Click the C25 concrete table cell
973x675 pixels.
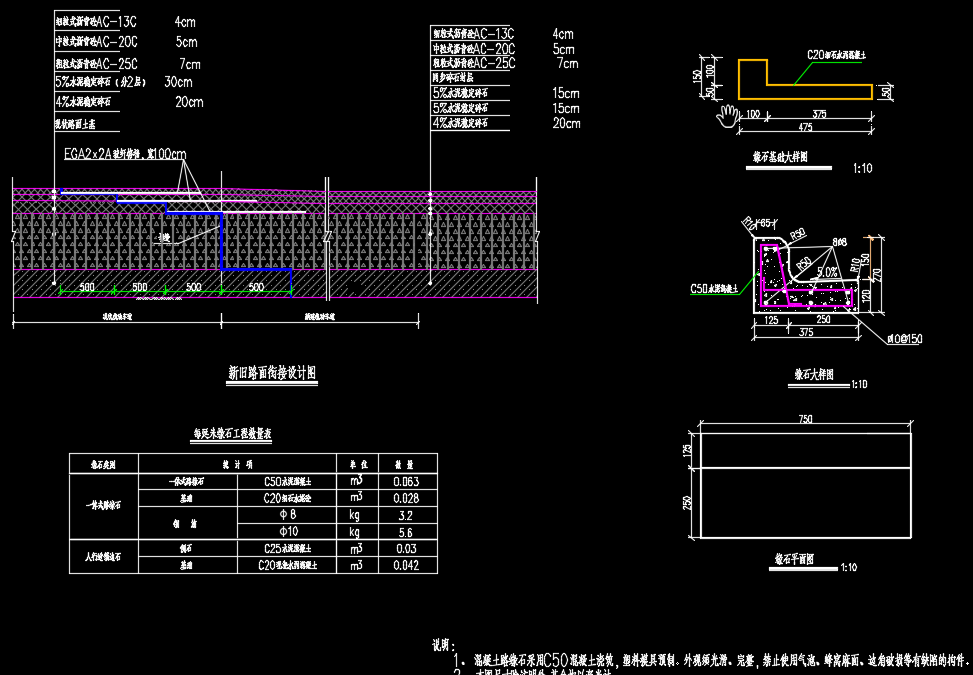287,548
